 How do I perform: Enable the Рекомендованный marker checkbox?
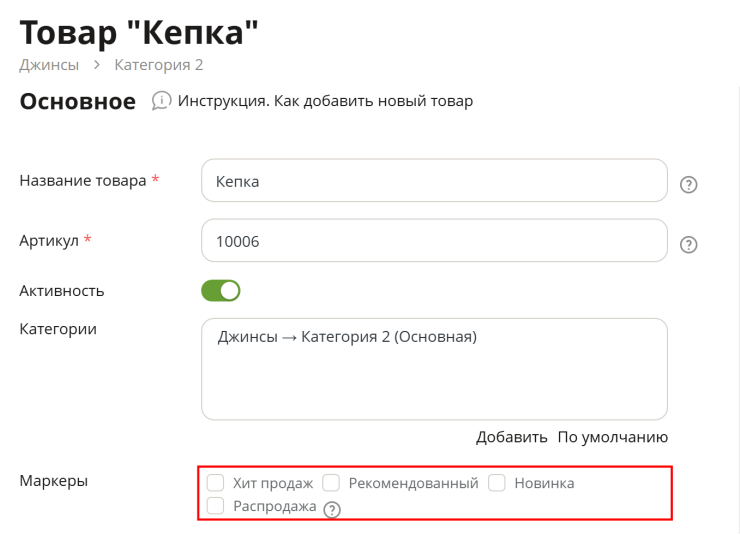(x=331, y=482)
